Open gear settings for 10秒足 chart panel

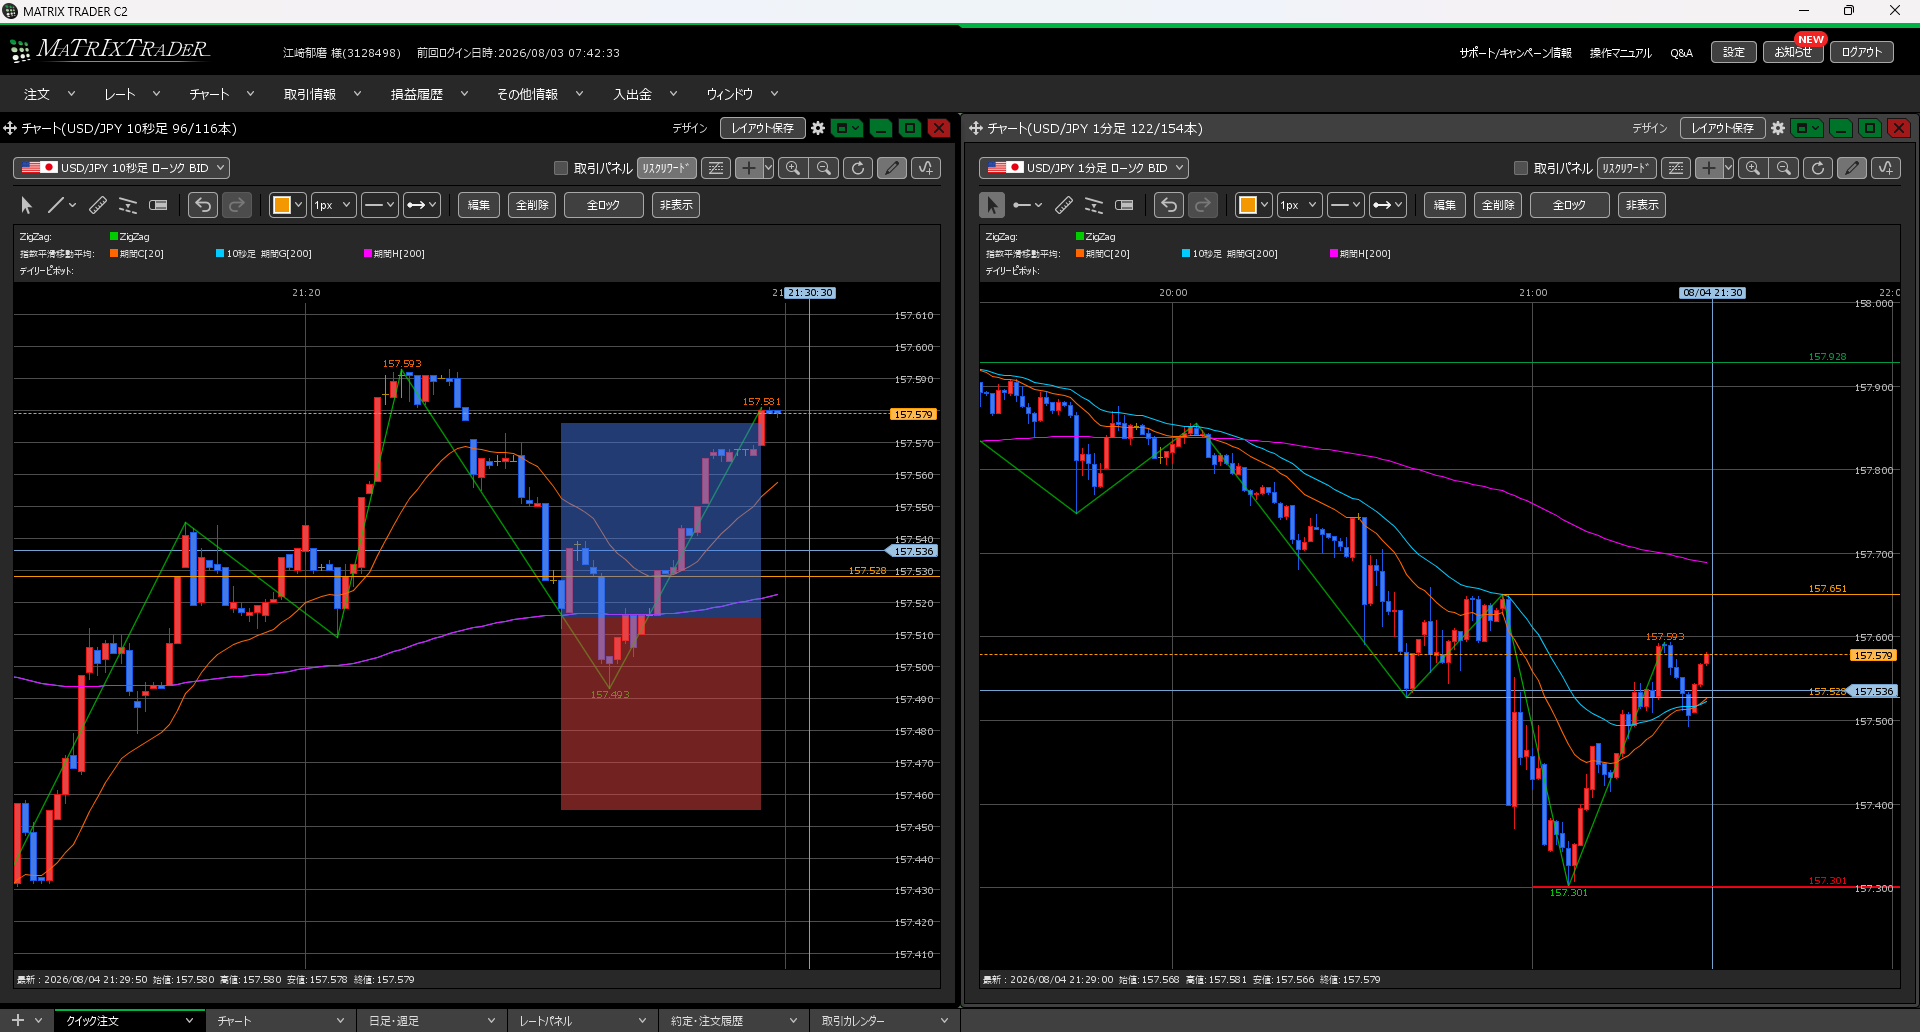pyautogui.click(x=818, y=128)
